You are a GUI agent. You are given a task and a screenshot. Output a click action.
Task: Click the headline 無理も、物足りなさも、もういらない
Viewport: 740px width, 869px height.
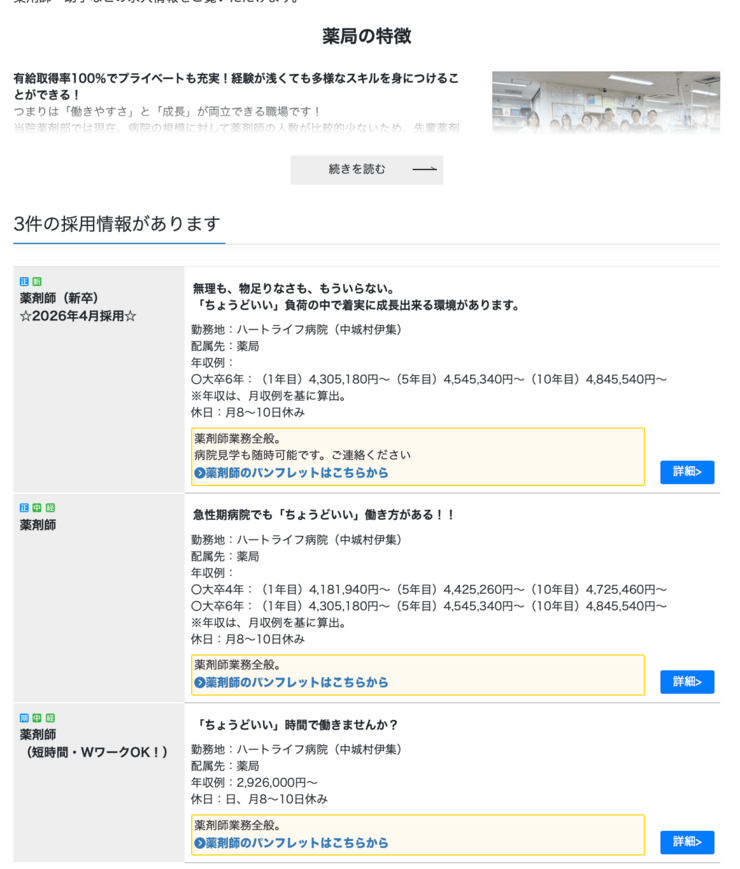click(x=294, y=288)
